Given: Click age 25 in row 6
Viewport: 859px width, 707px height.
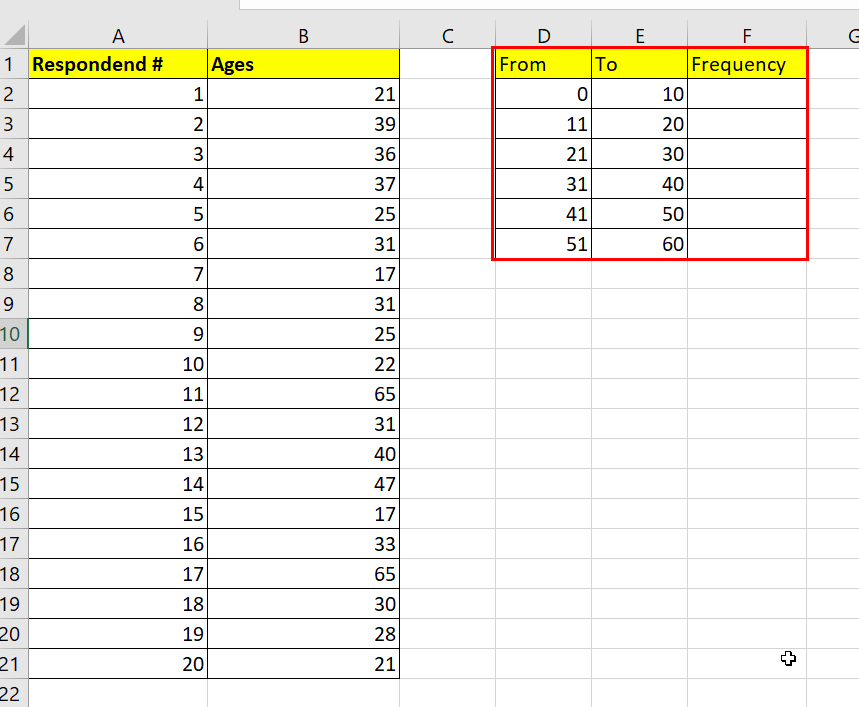Looking at the screenshot, I should tap(303, 214).
